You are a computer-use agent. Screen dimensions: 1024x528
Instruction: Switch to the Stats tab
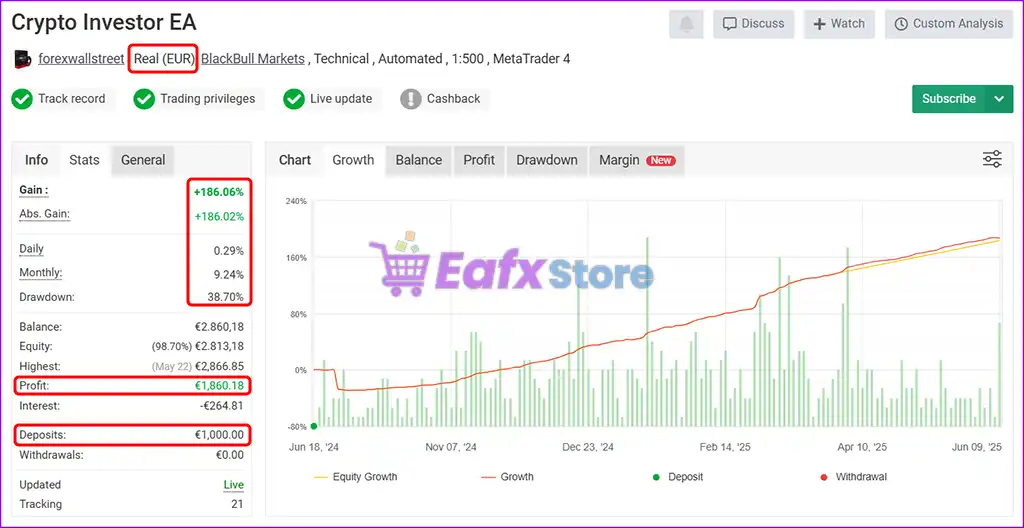coord(84,160)
